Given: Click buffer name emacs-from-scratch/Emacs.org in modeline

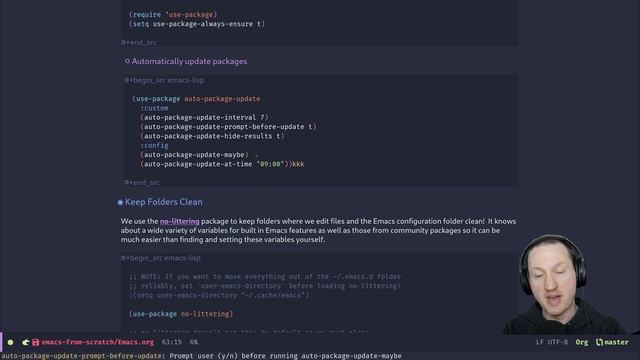Looking at the screenshot, I should click(98, 342).
